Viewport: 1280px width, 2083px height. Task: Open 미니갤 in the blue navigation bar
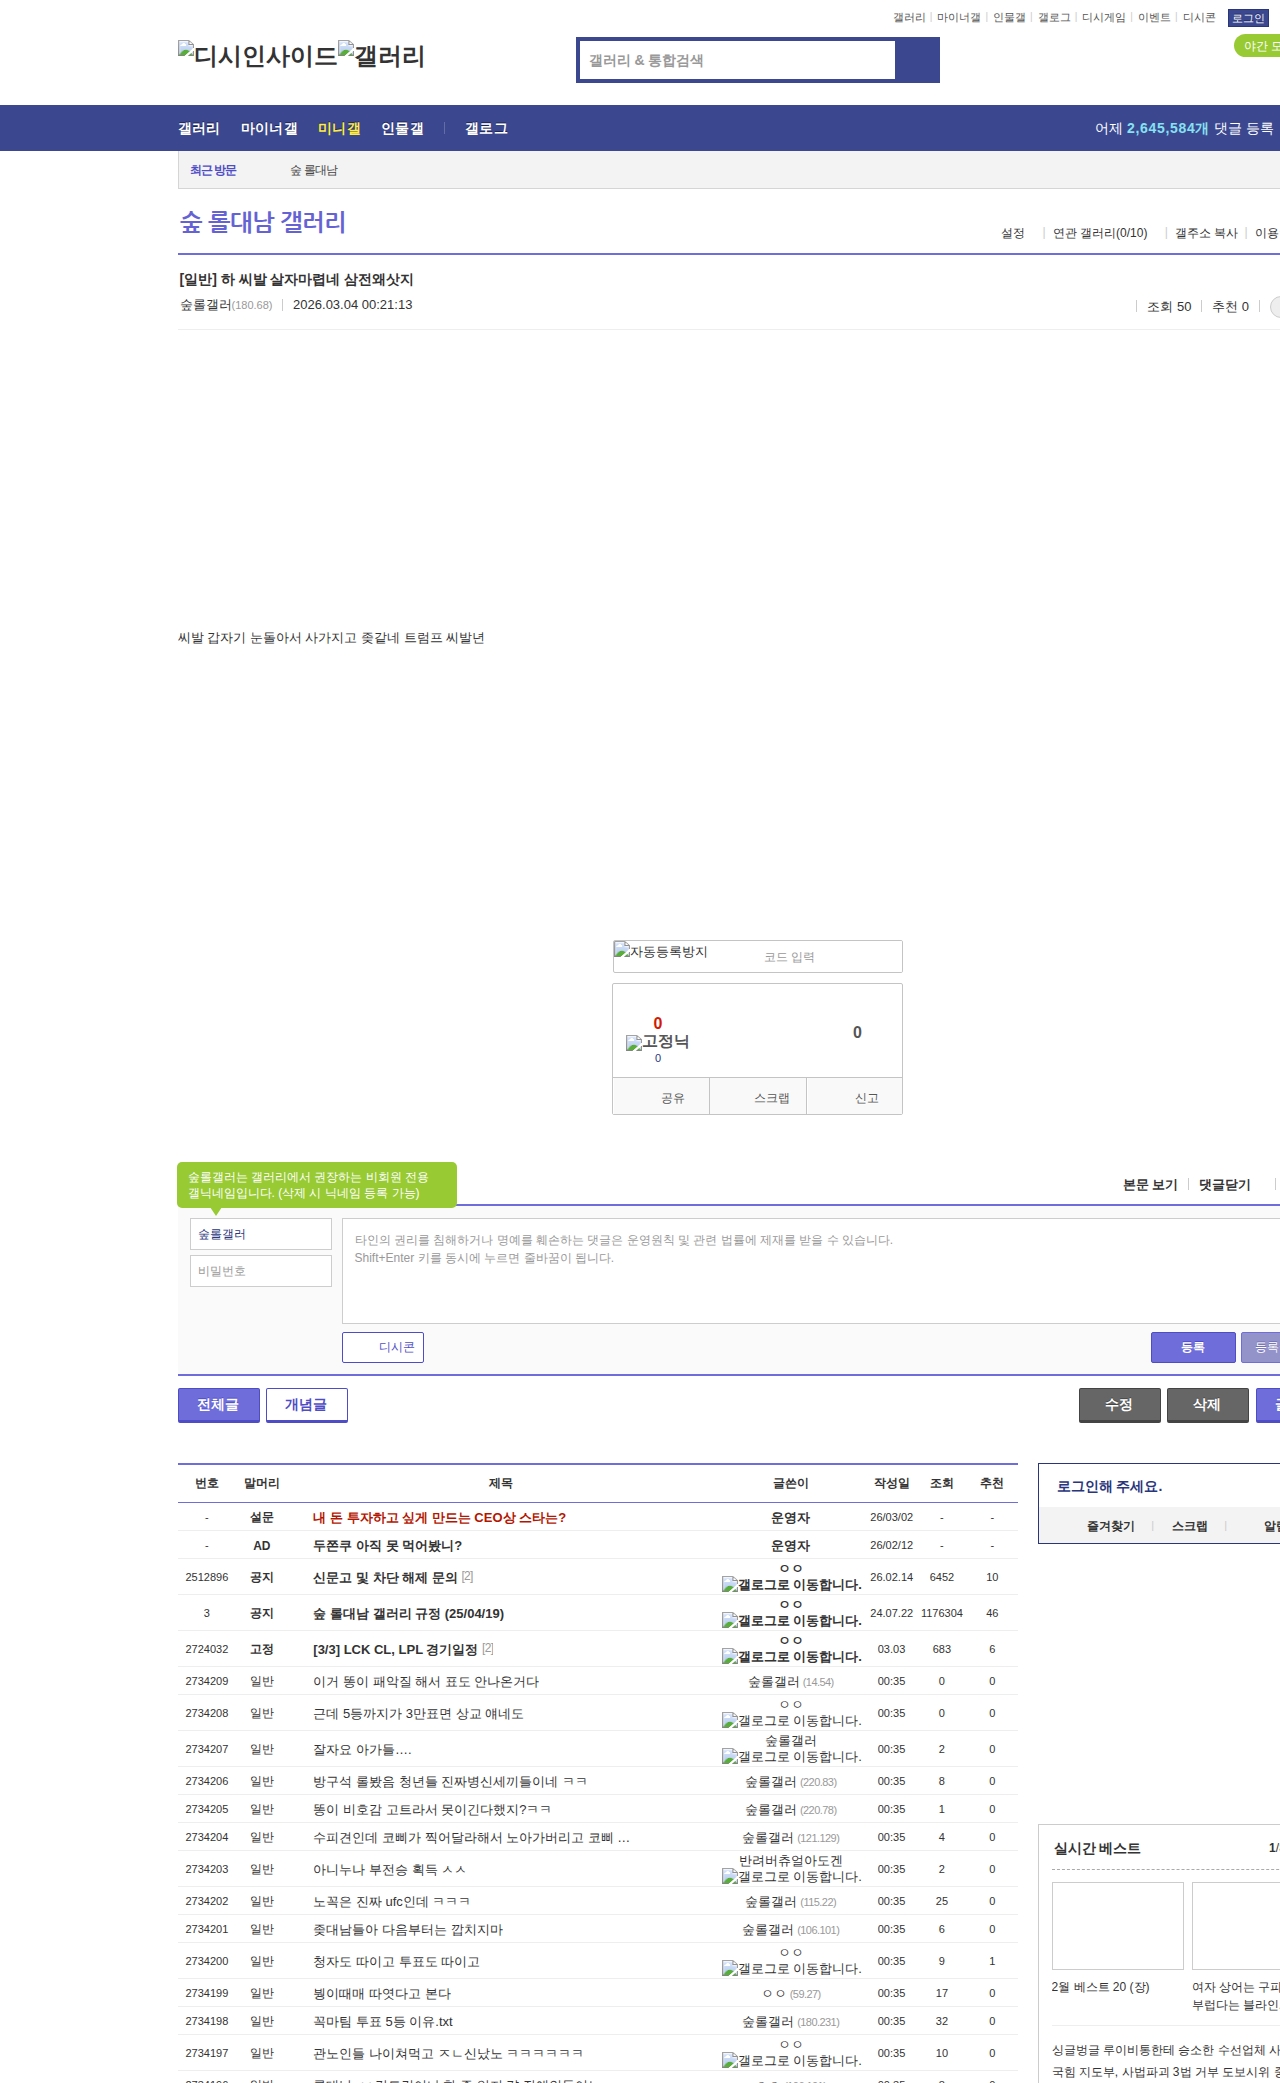point(339,129)
